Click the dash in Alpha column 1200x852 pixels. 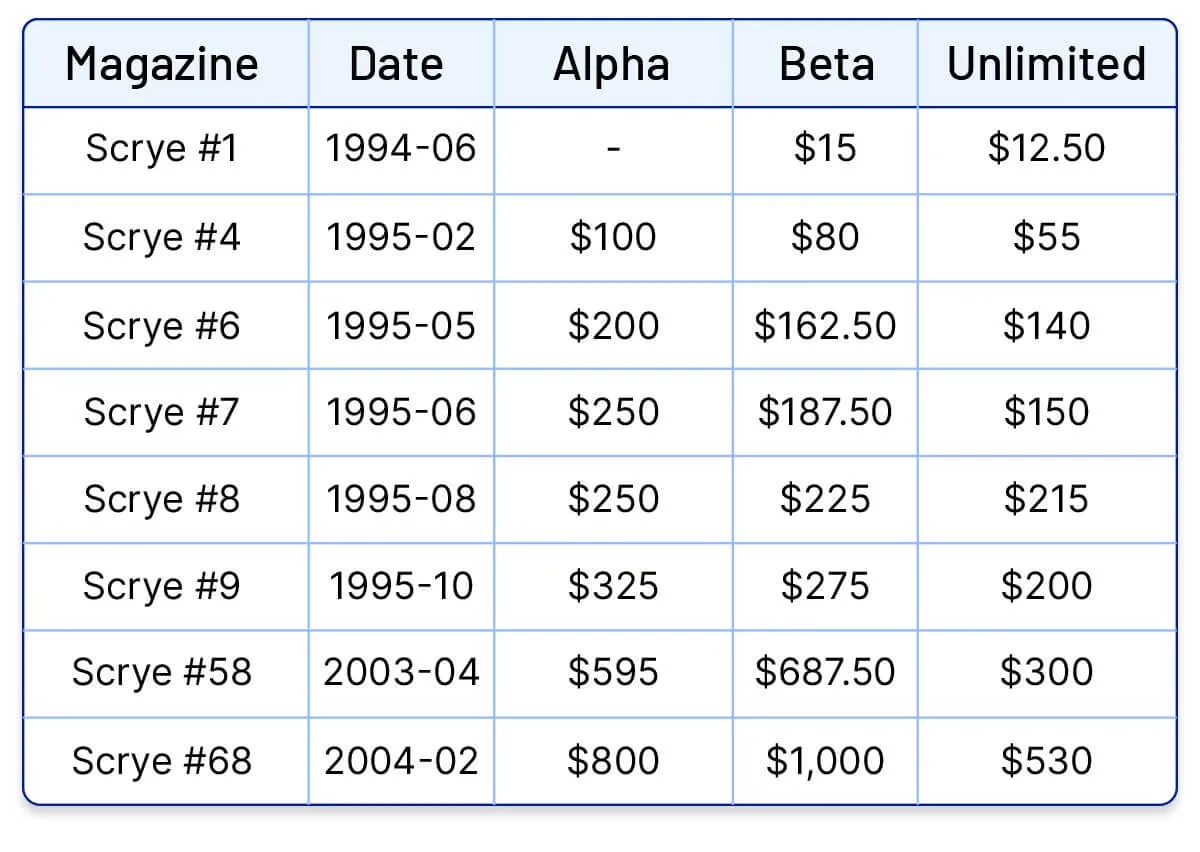[613, 149]
